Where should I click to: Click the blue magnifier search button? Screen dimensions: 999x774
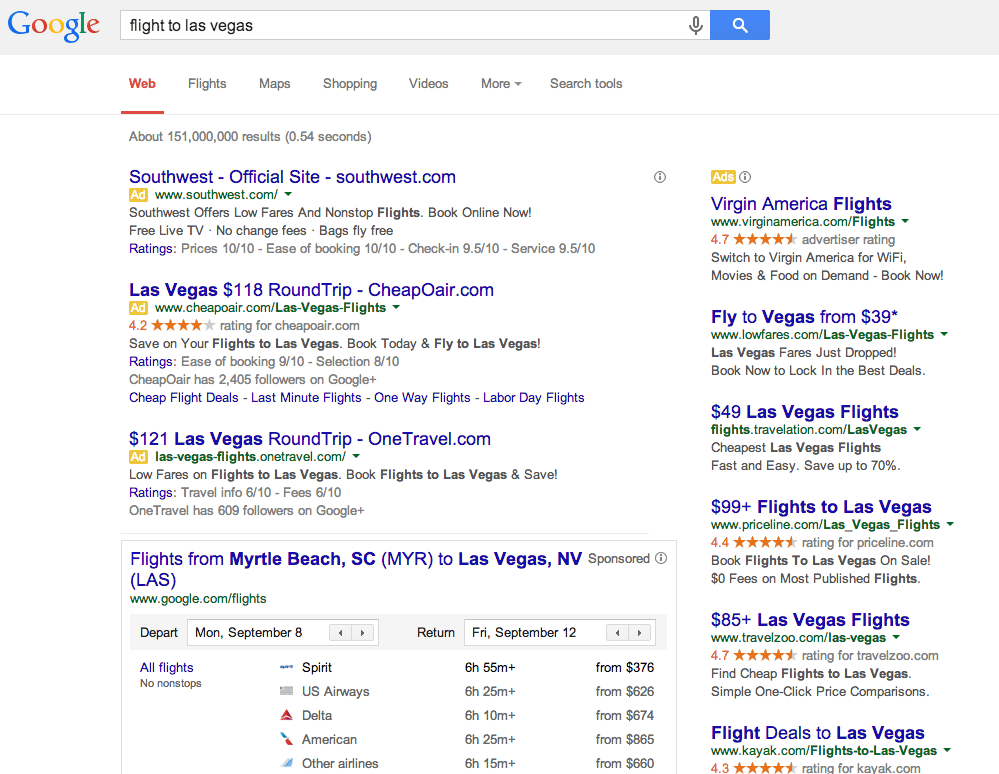tap(740, 25)
